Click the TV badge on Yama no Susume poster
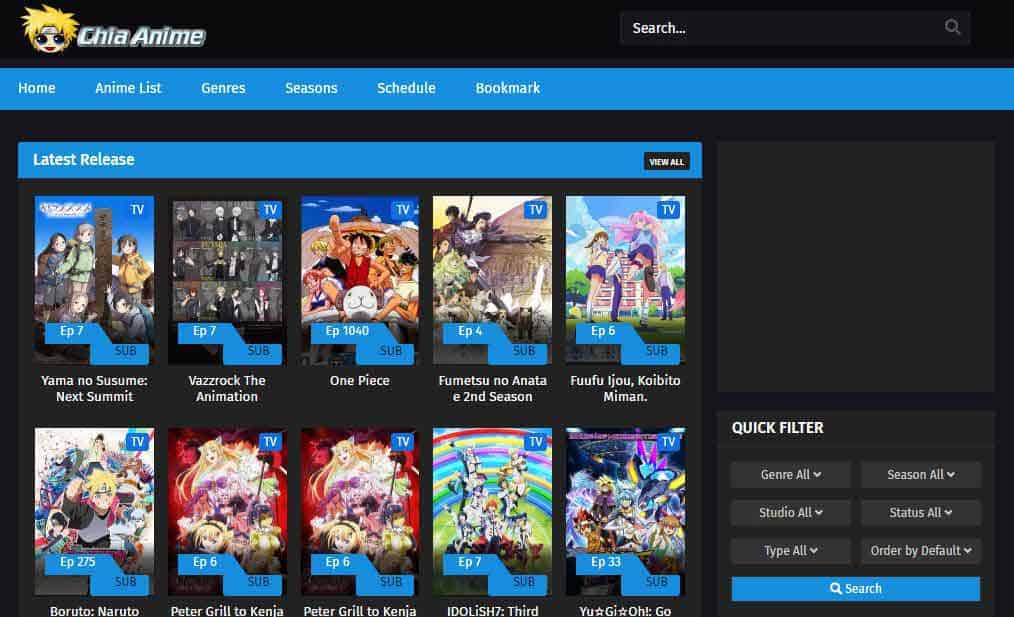This screenshot has height=617, width=1014. coord(138,210)
